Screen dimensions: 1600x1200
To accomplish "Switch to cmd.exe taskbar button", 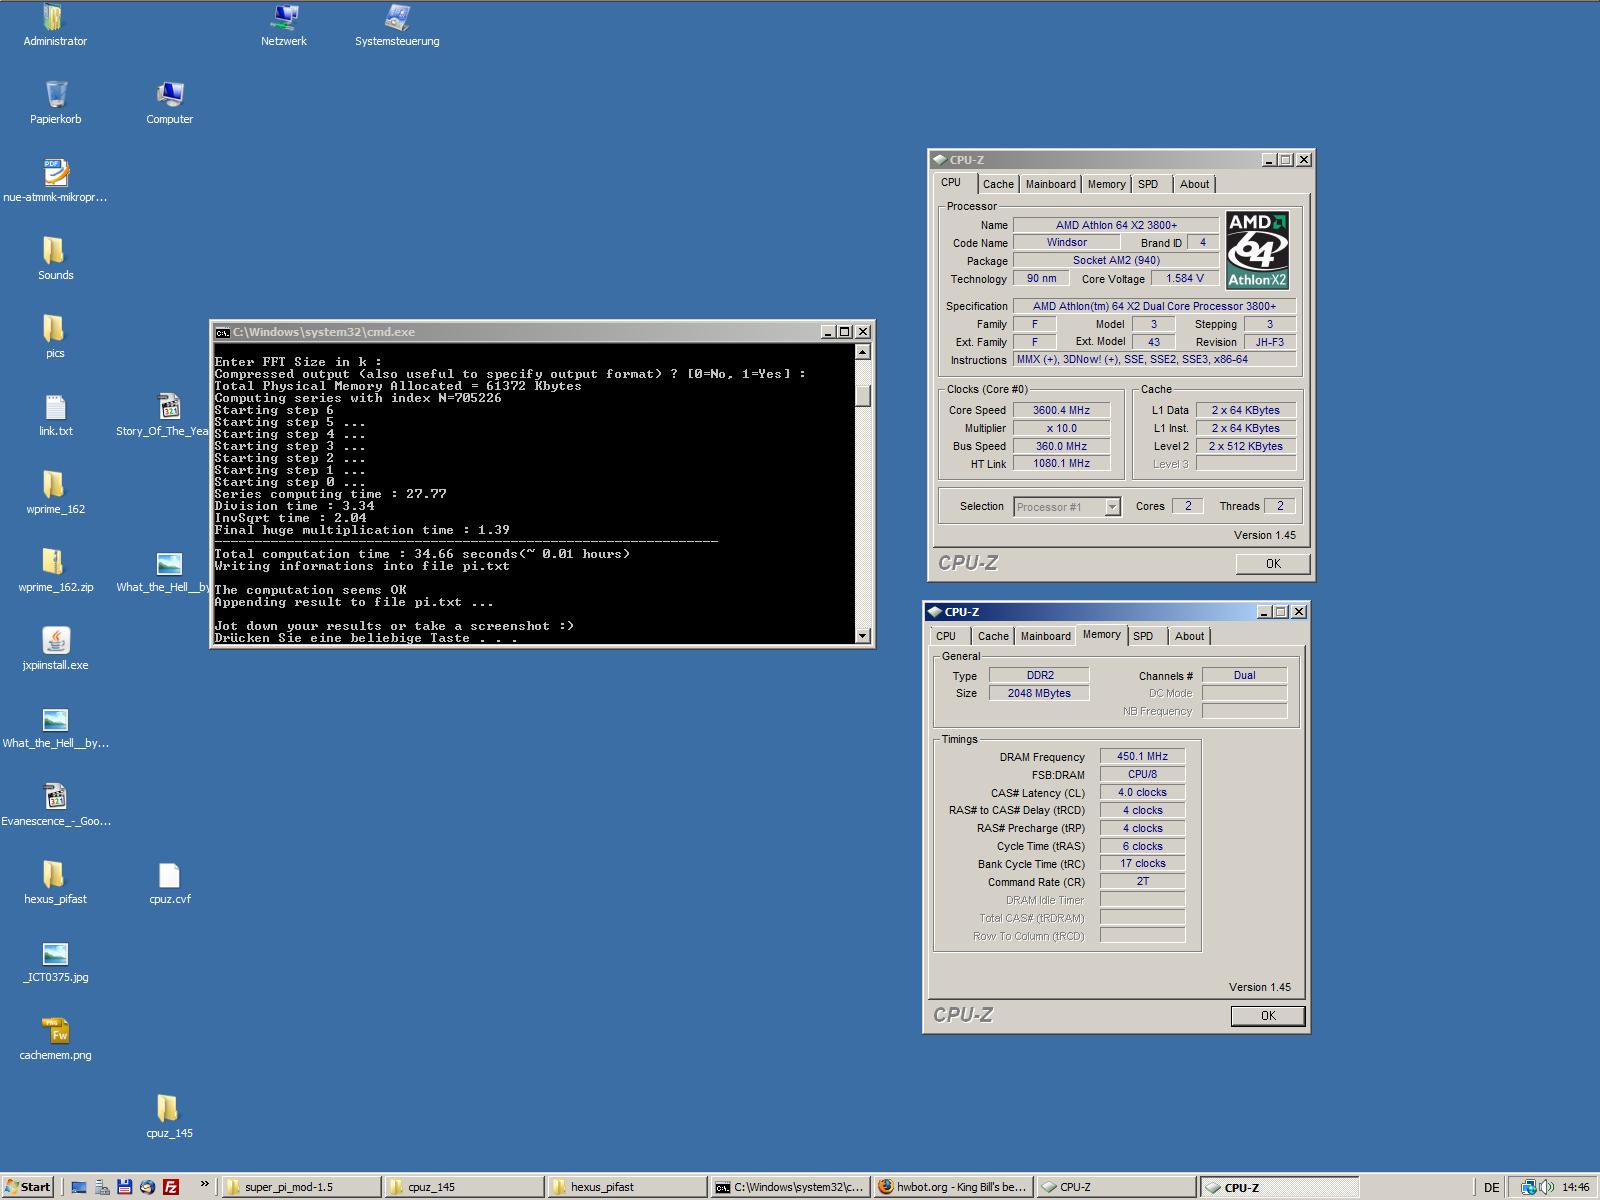I will pyautogui.click(x=790, y=1187).
